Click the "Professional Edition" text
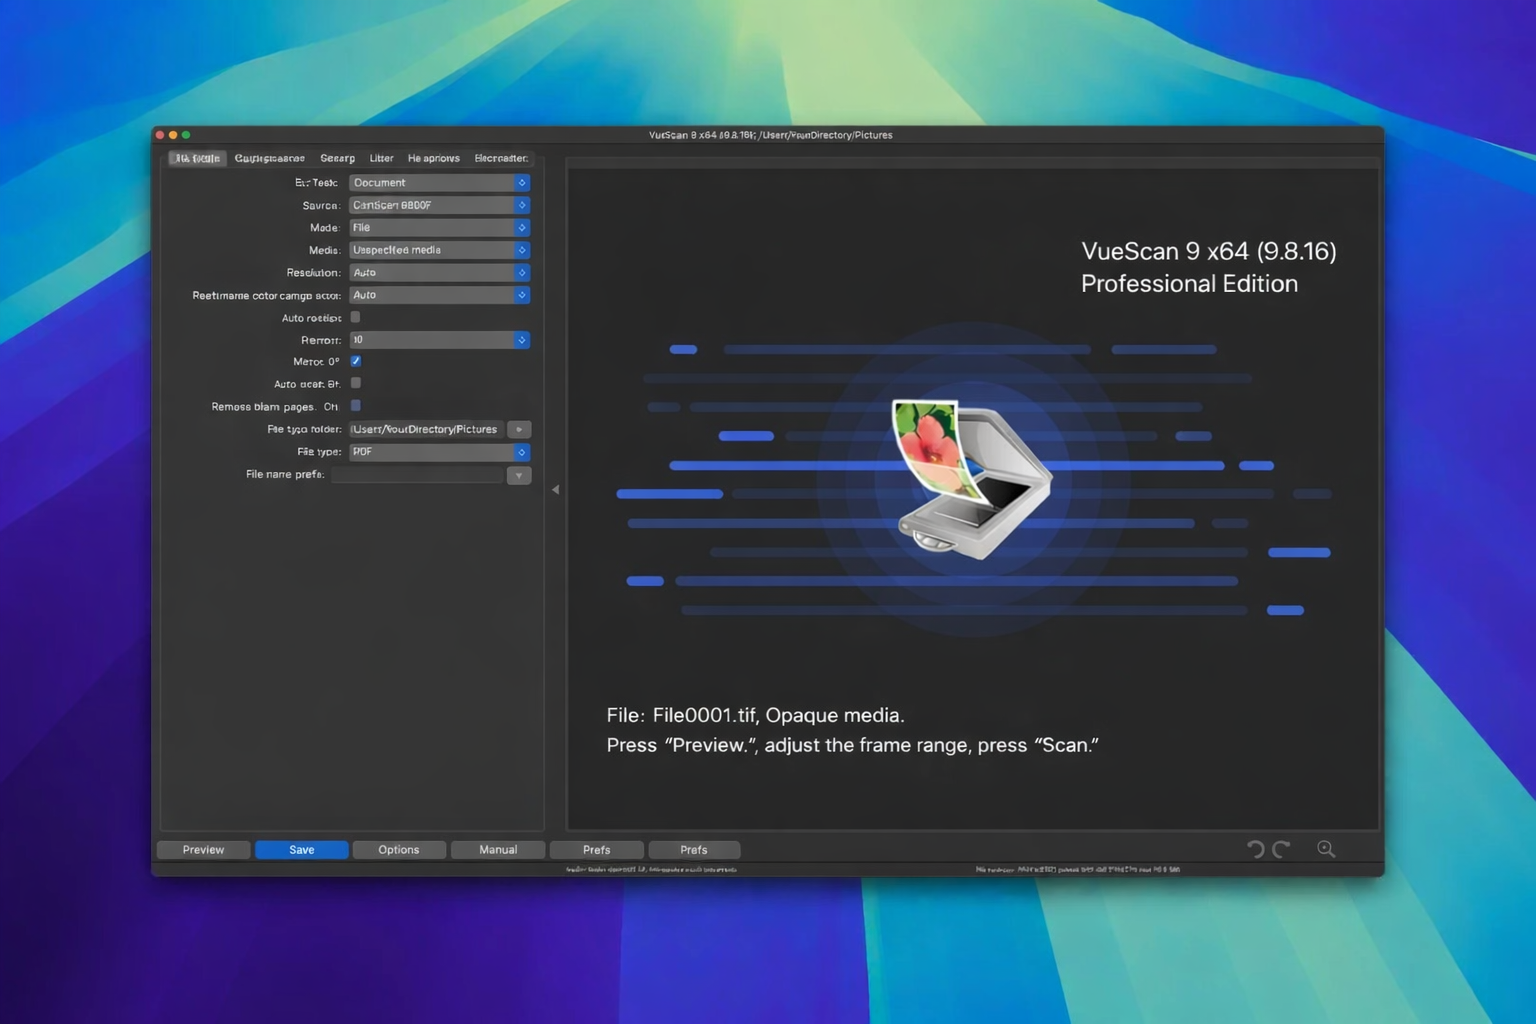The image size is (1536, 1024). [x=1189, y=284]
